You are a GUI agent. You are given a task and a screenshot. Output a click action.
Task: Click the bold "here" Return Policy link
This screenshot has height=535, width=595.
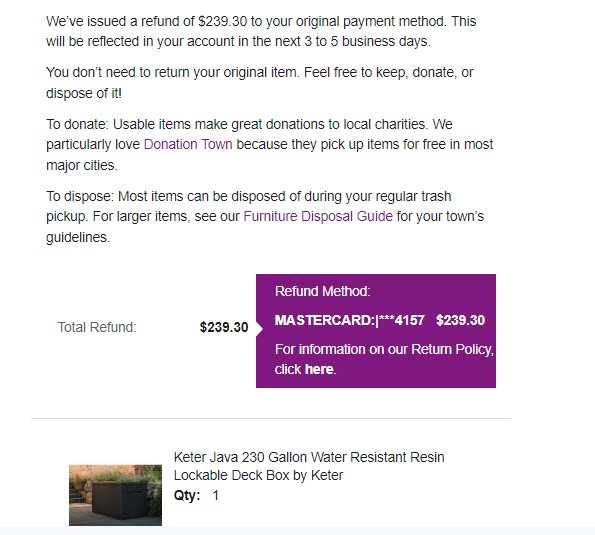click(319, 369)
